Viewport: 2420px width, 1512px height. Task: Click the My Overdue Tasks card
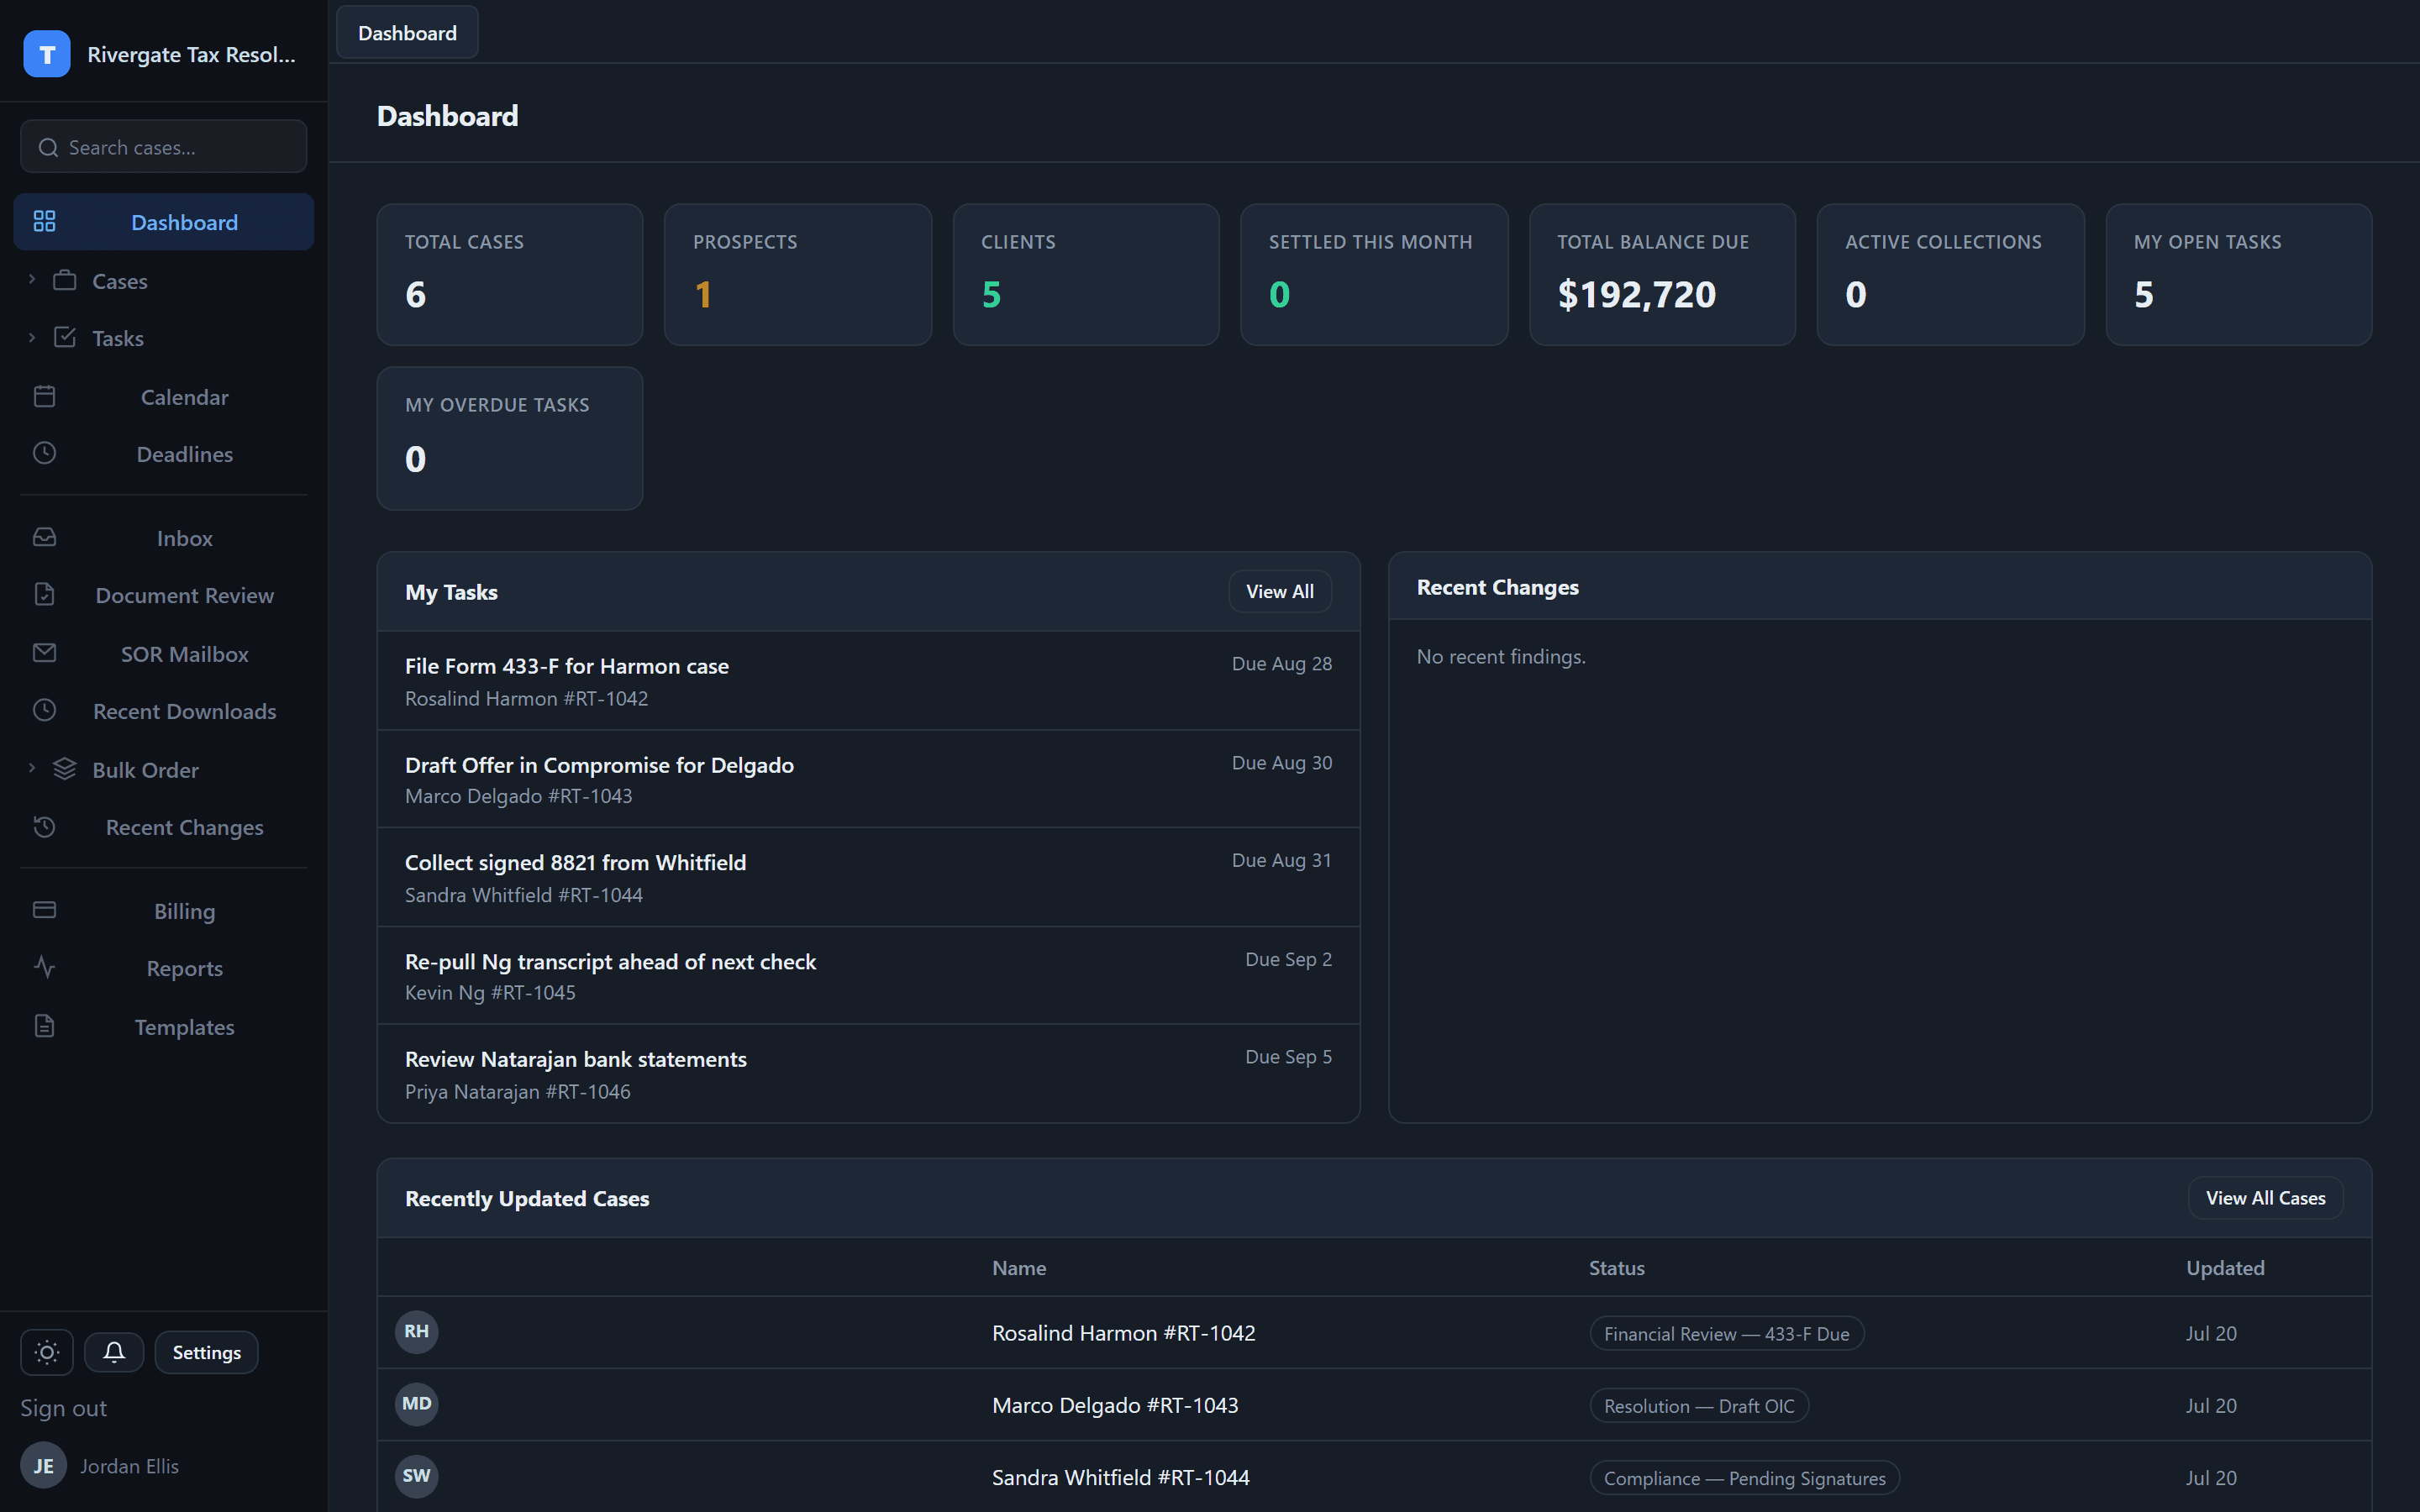point(510,438)
